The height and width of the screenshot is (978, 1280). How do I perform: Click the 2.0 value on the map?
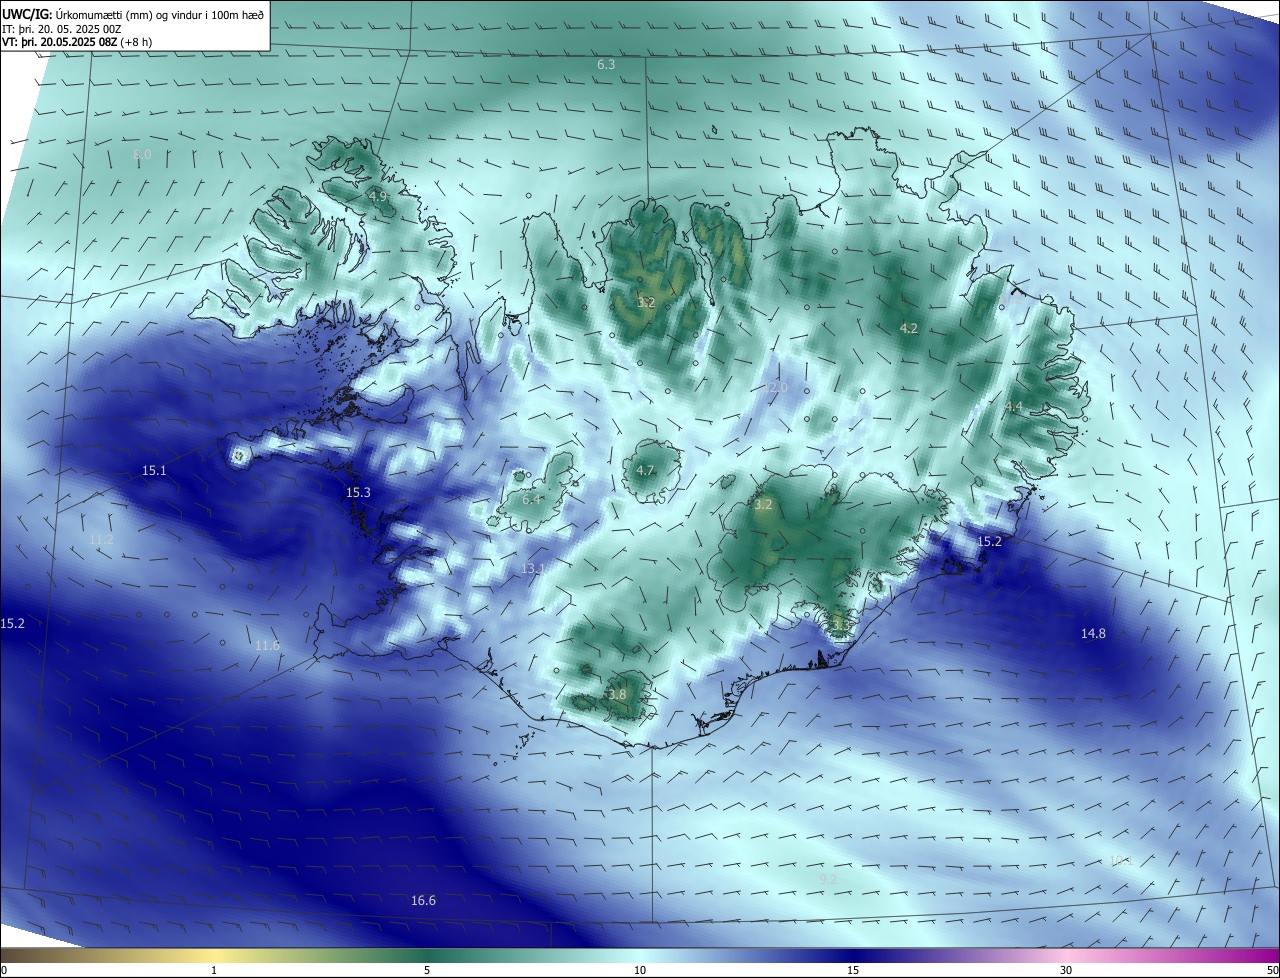(x=778, y=387)
